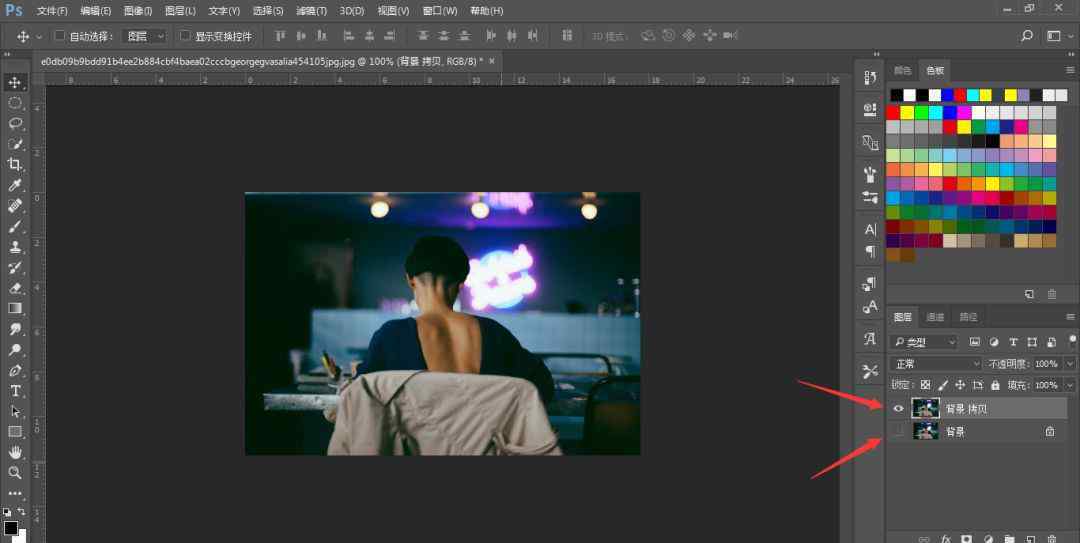
Task: Select the 背景 layer thumbnail
Action: point(926,431)
